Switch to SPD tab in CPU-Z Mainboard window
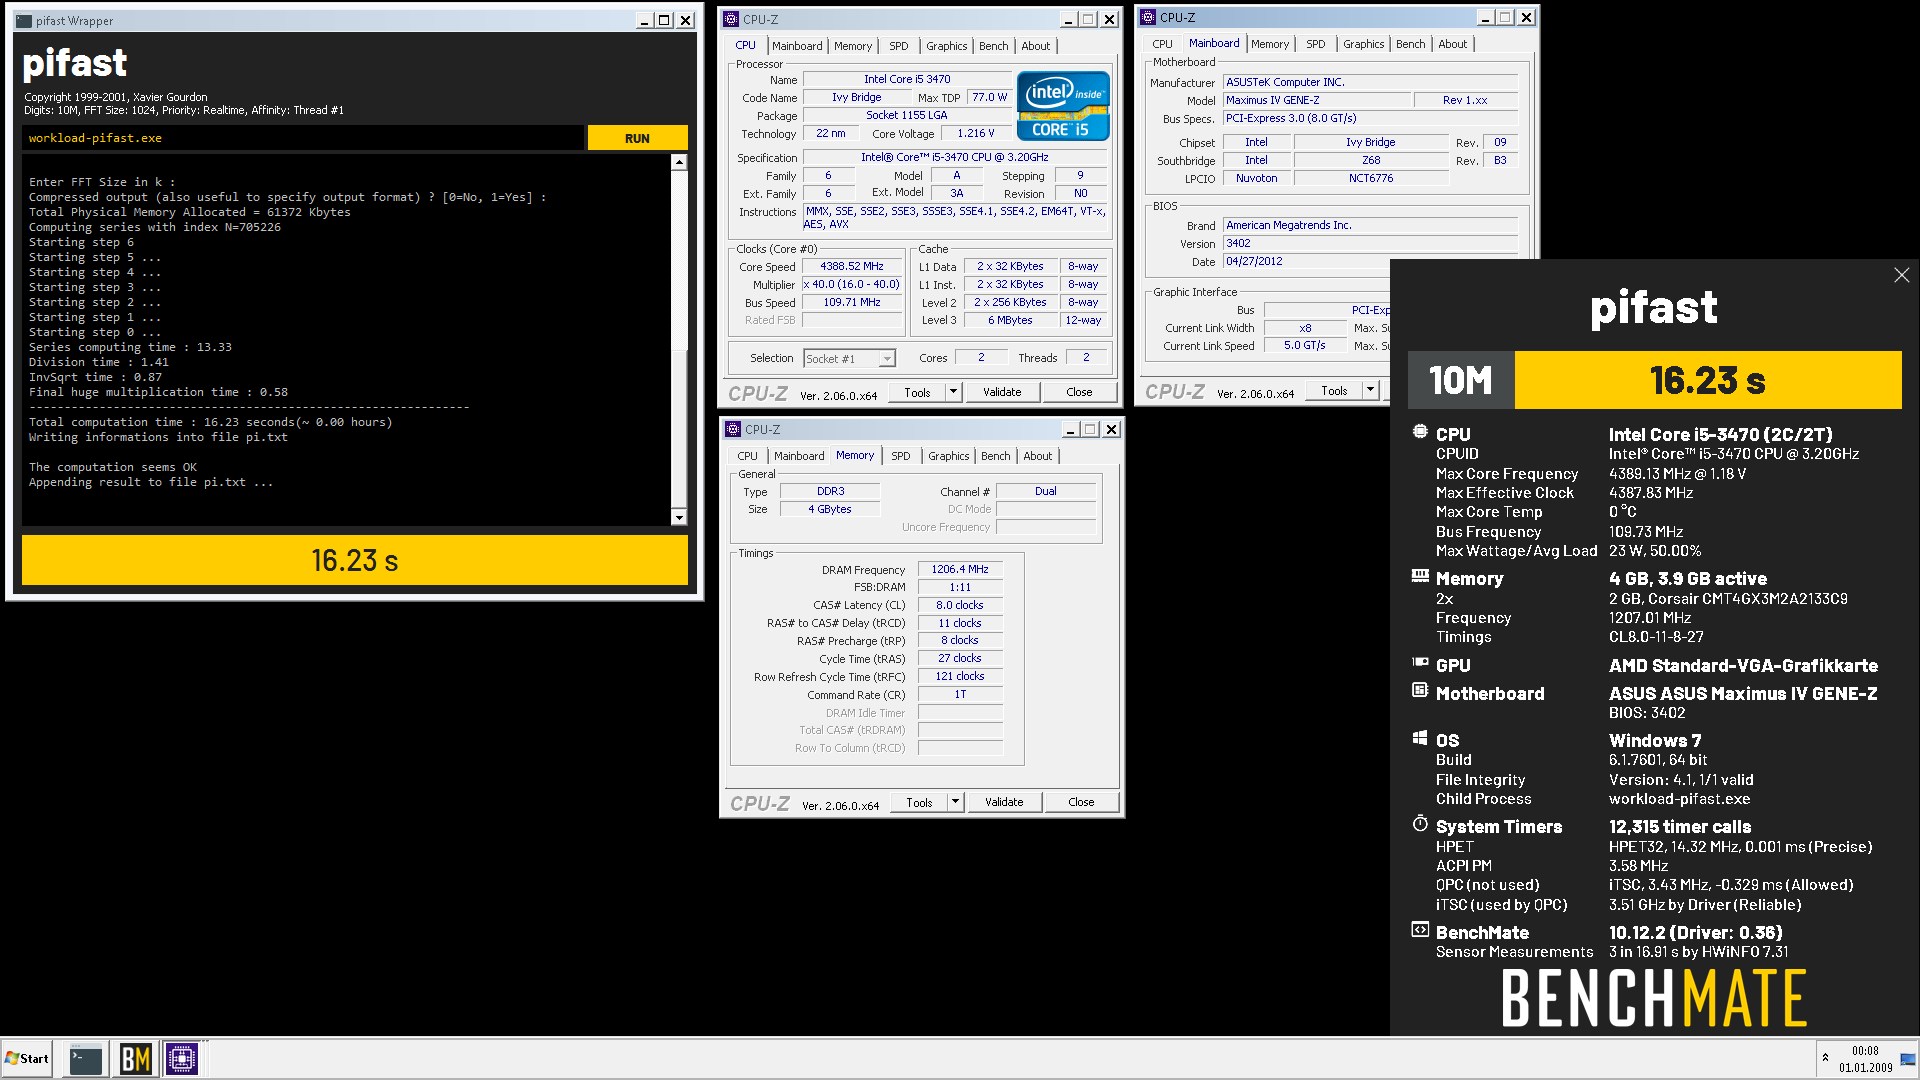Image resolution: width=1920 pixels, height=1080 pixels. point(1316,44)
